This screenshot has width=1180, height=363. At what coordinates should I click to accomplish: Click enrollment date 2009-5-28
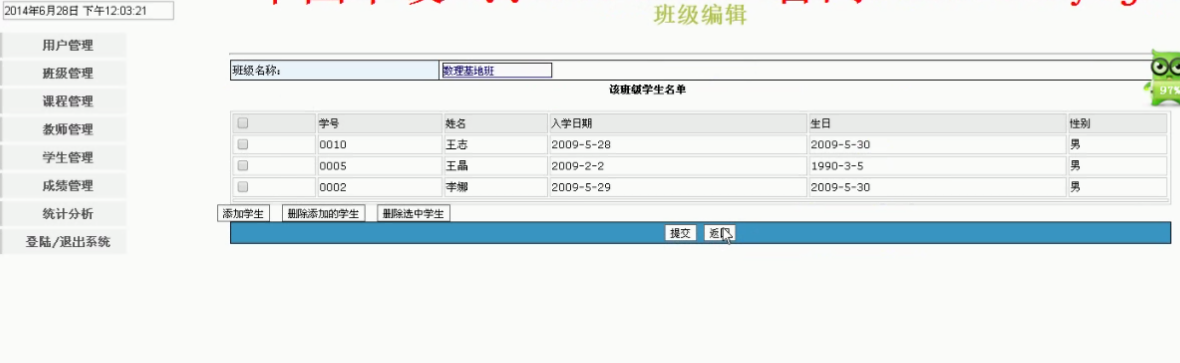coord(677,145)
